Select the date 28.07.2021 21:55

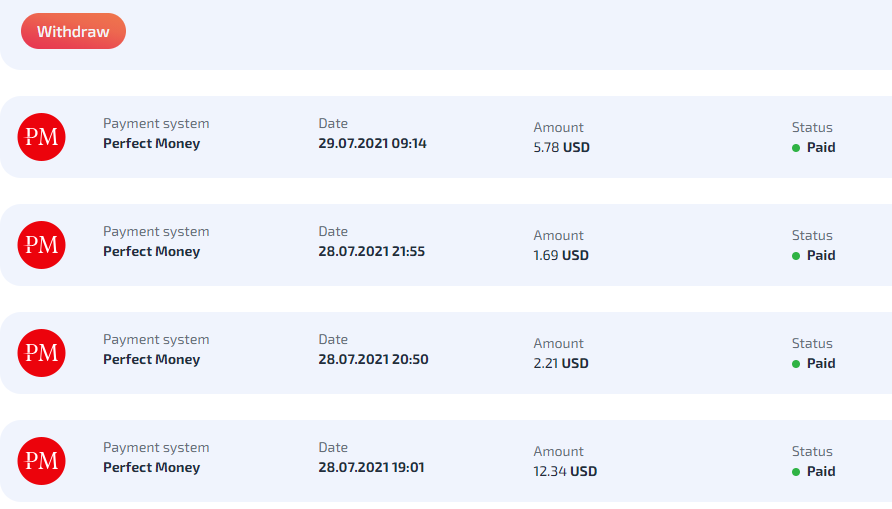(372, 251)
